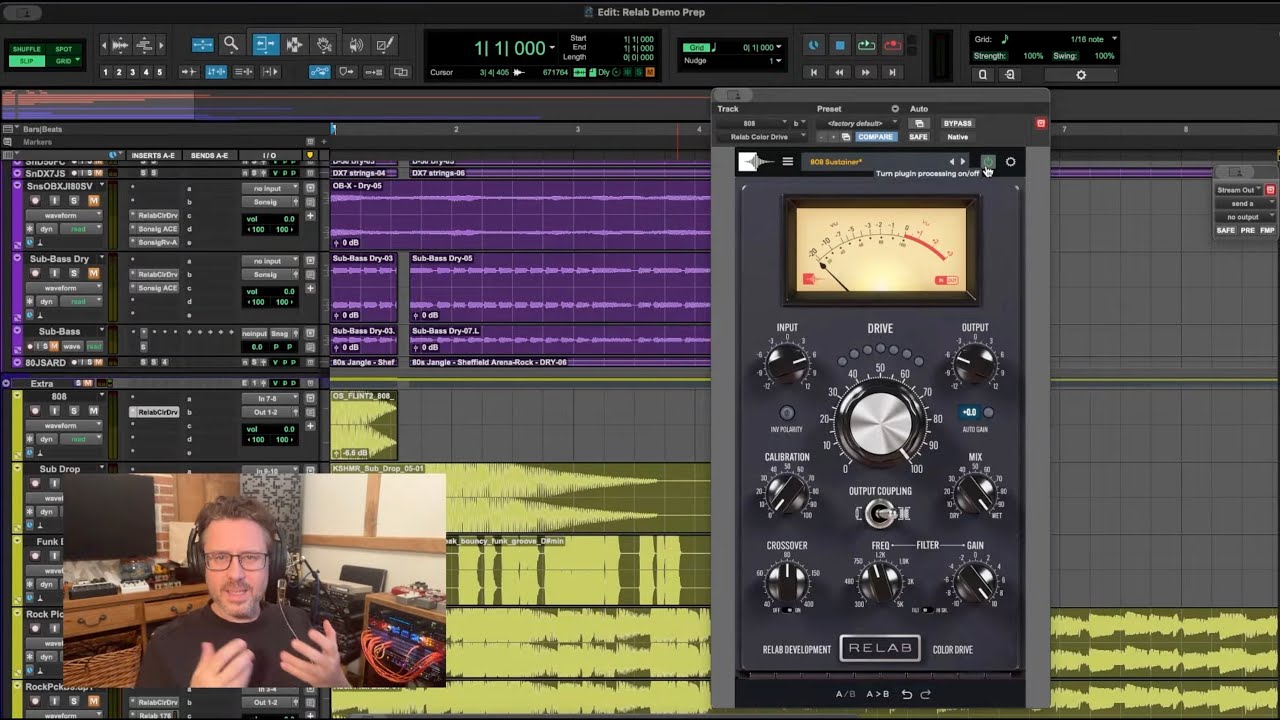Image resolution: width=1280 pixels, height=720 pixels.
Task: Click the Redo arrow in plugin footer
Action: (925, 694)
